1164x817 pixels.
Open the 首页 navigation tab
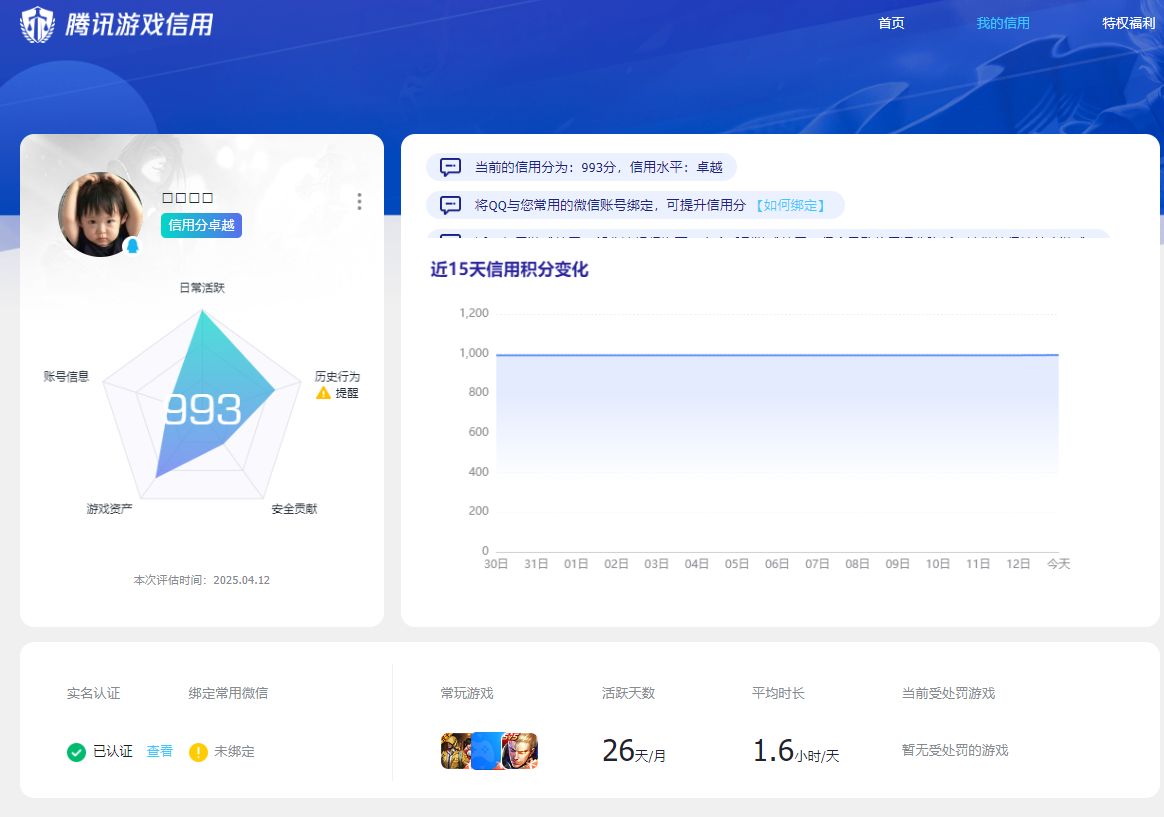pyautogui.click(x=891, y=23)
